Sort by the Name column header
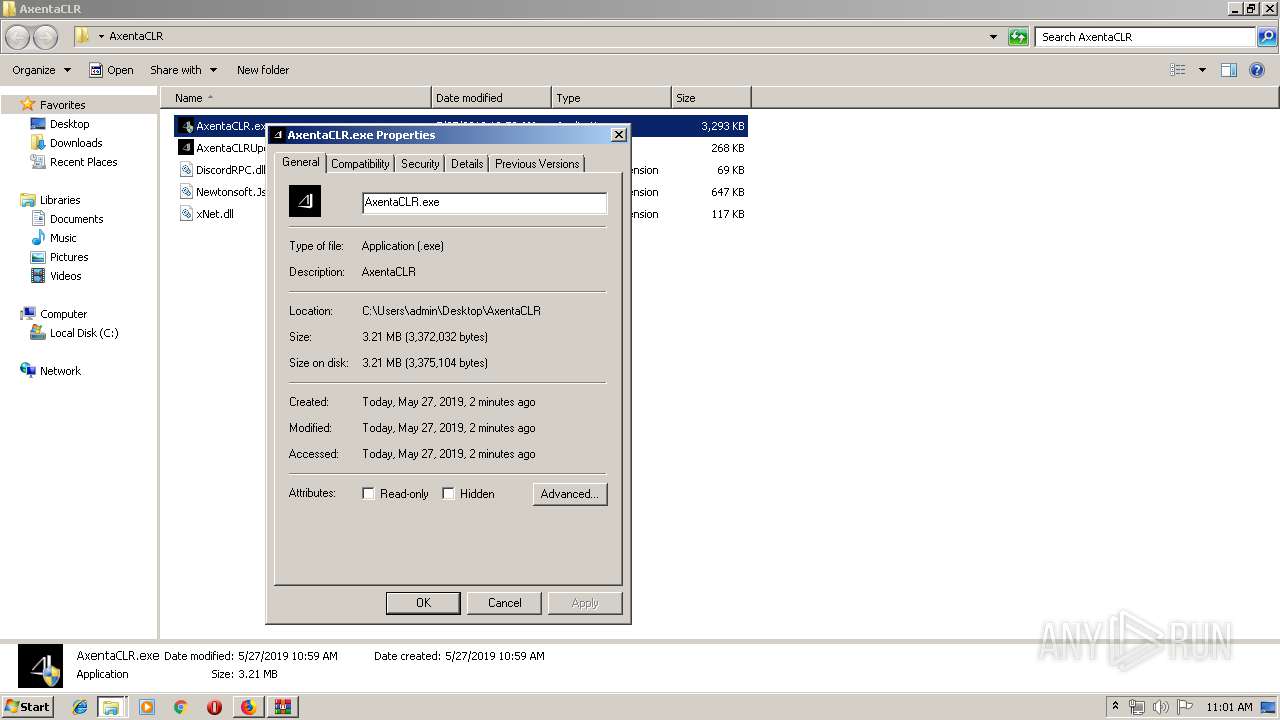Screen dimensions: 1280x720 point(296,98)
